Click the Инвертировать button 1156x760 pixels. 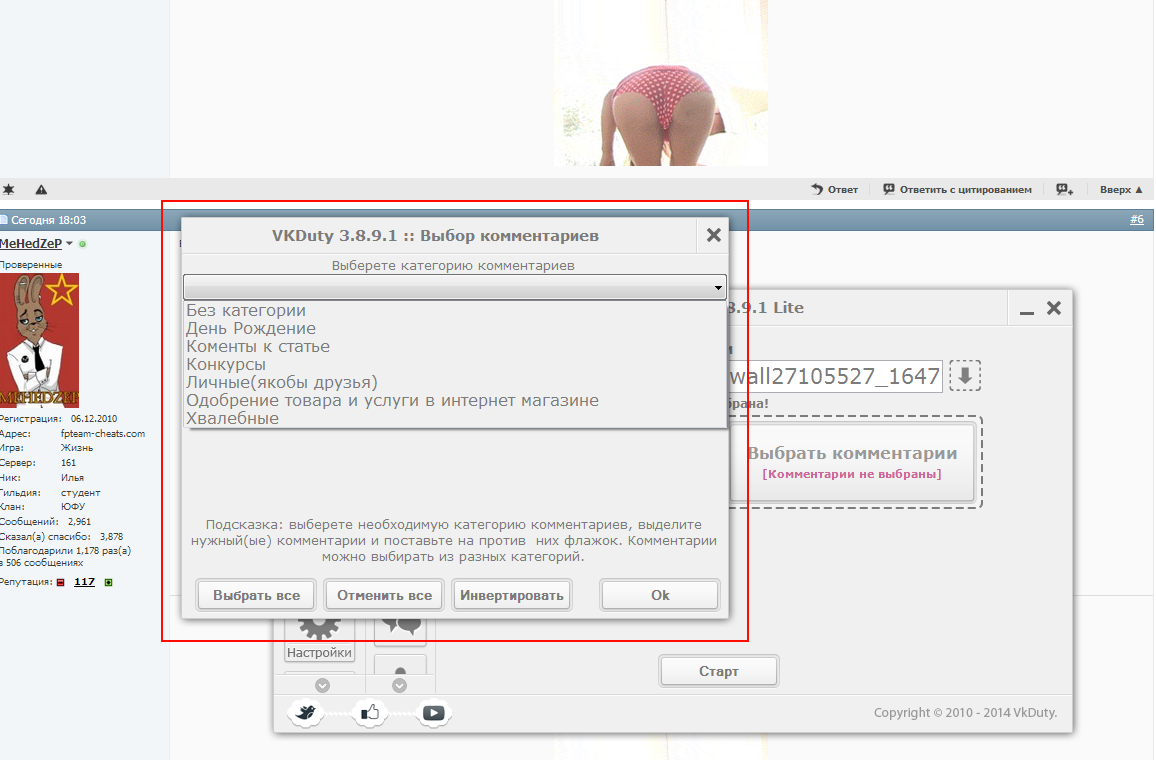[x=512, y=595]
